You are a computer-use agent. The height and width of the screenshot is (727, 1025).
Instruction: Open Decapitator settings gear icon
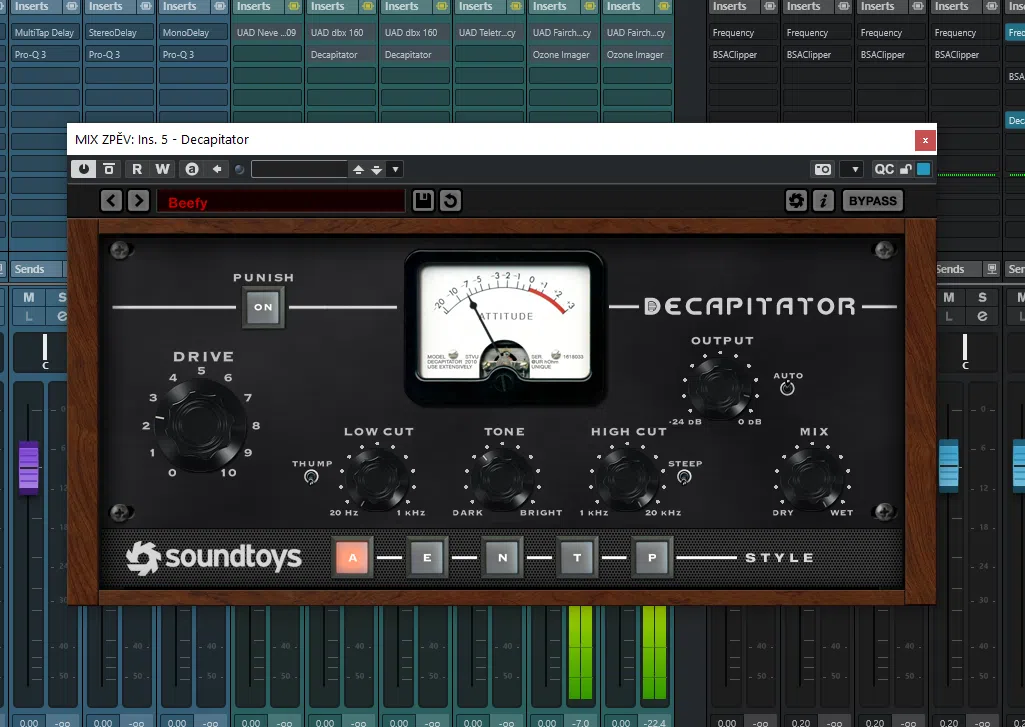point(796,201)
